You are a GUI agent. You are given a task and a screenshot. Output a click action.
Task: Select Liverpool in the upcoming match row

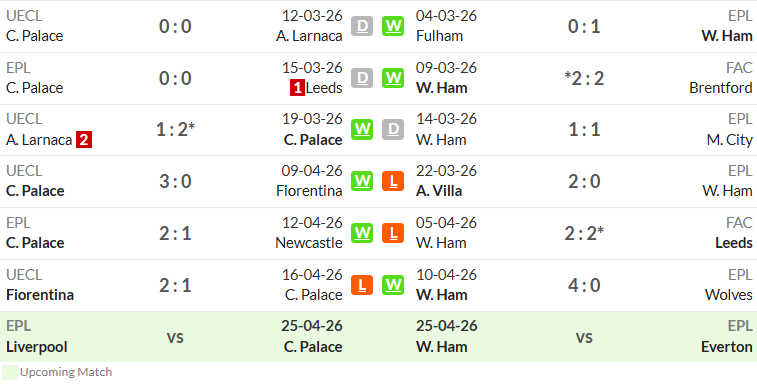[37, 347]
